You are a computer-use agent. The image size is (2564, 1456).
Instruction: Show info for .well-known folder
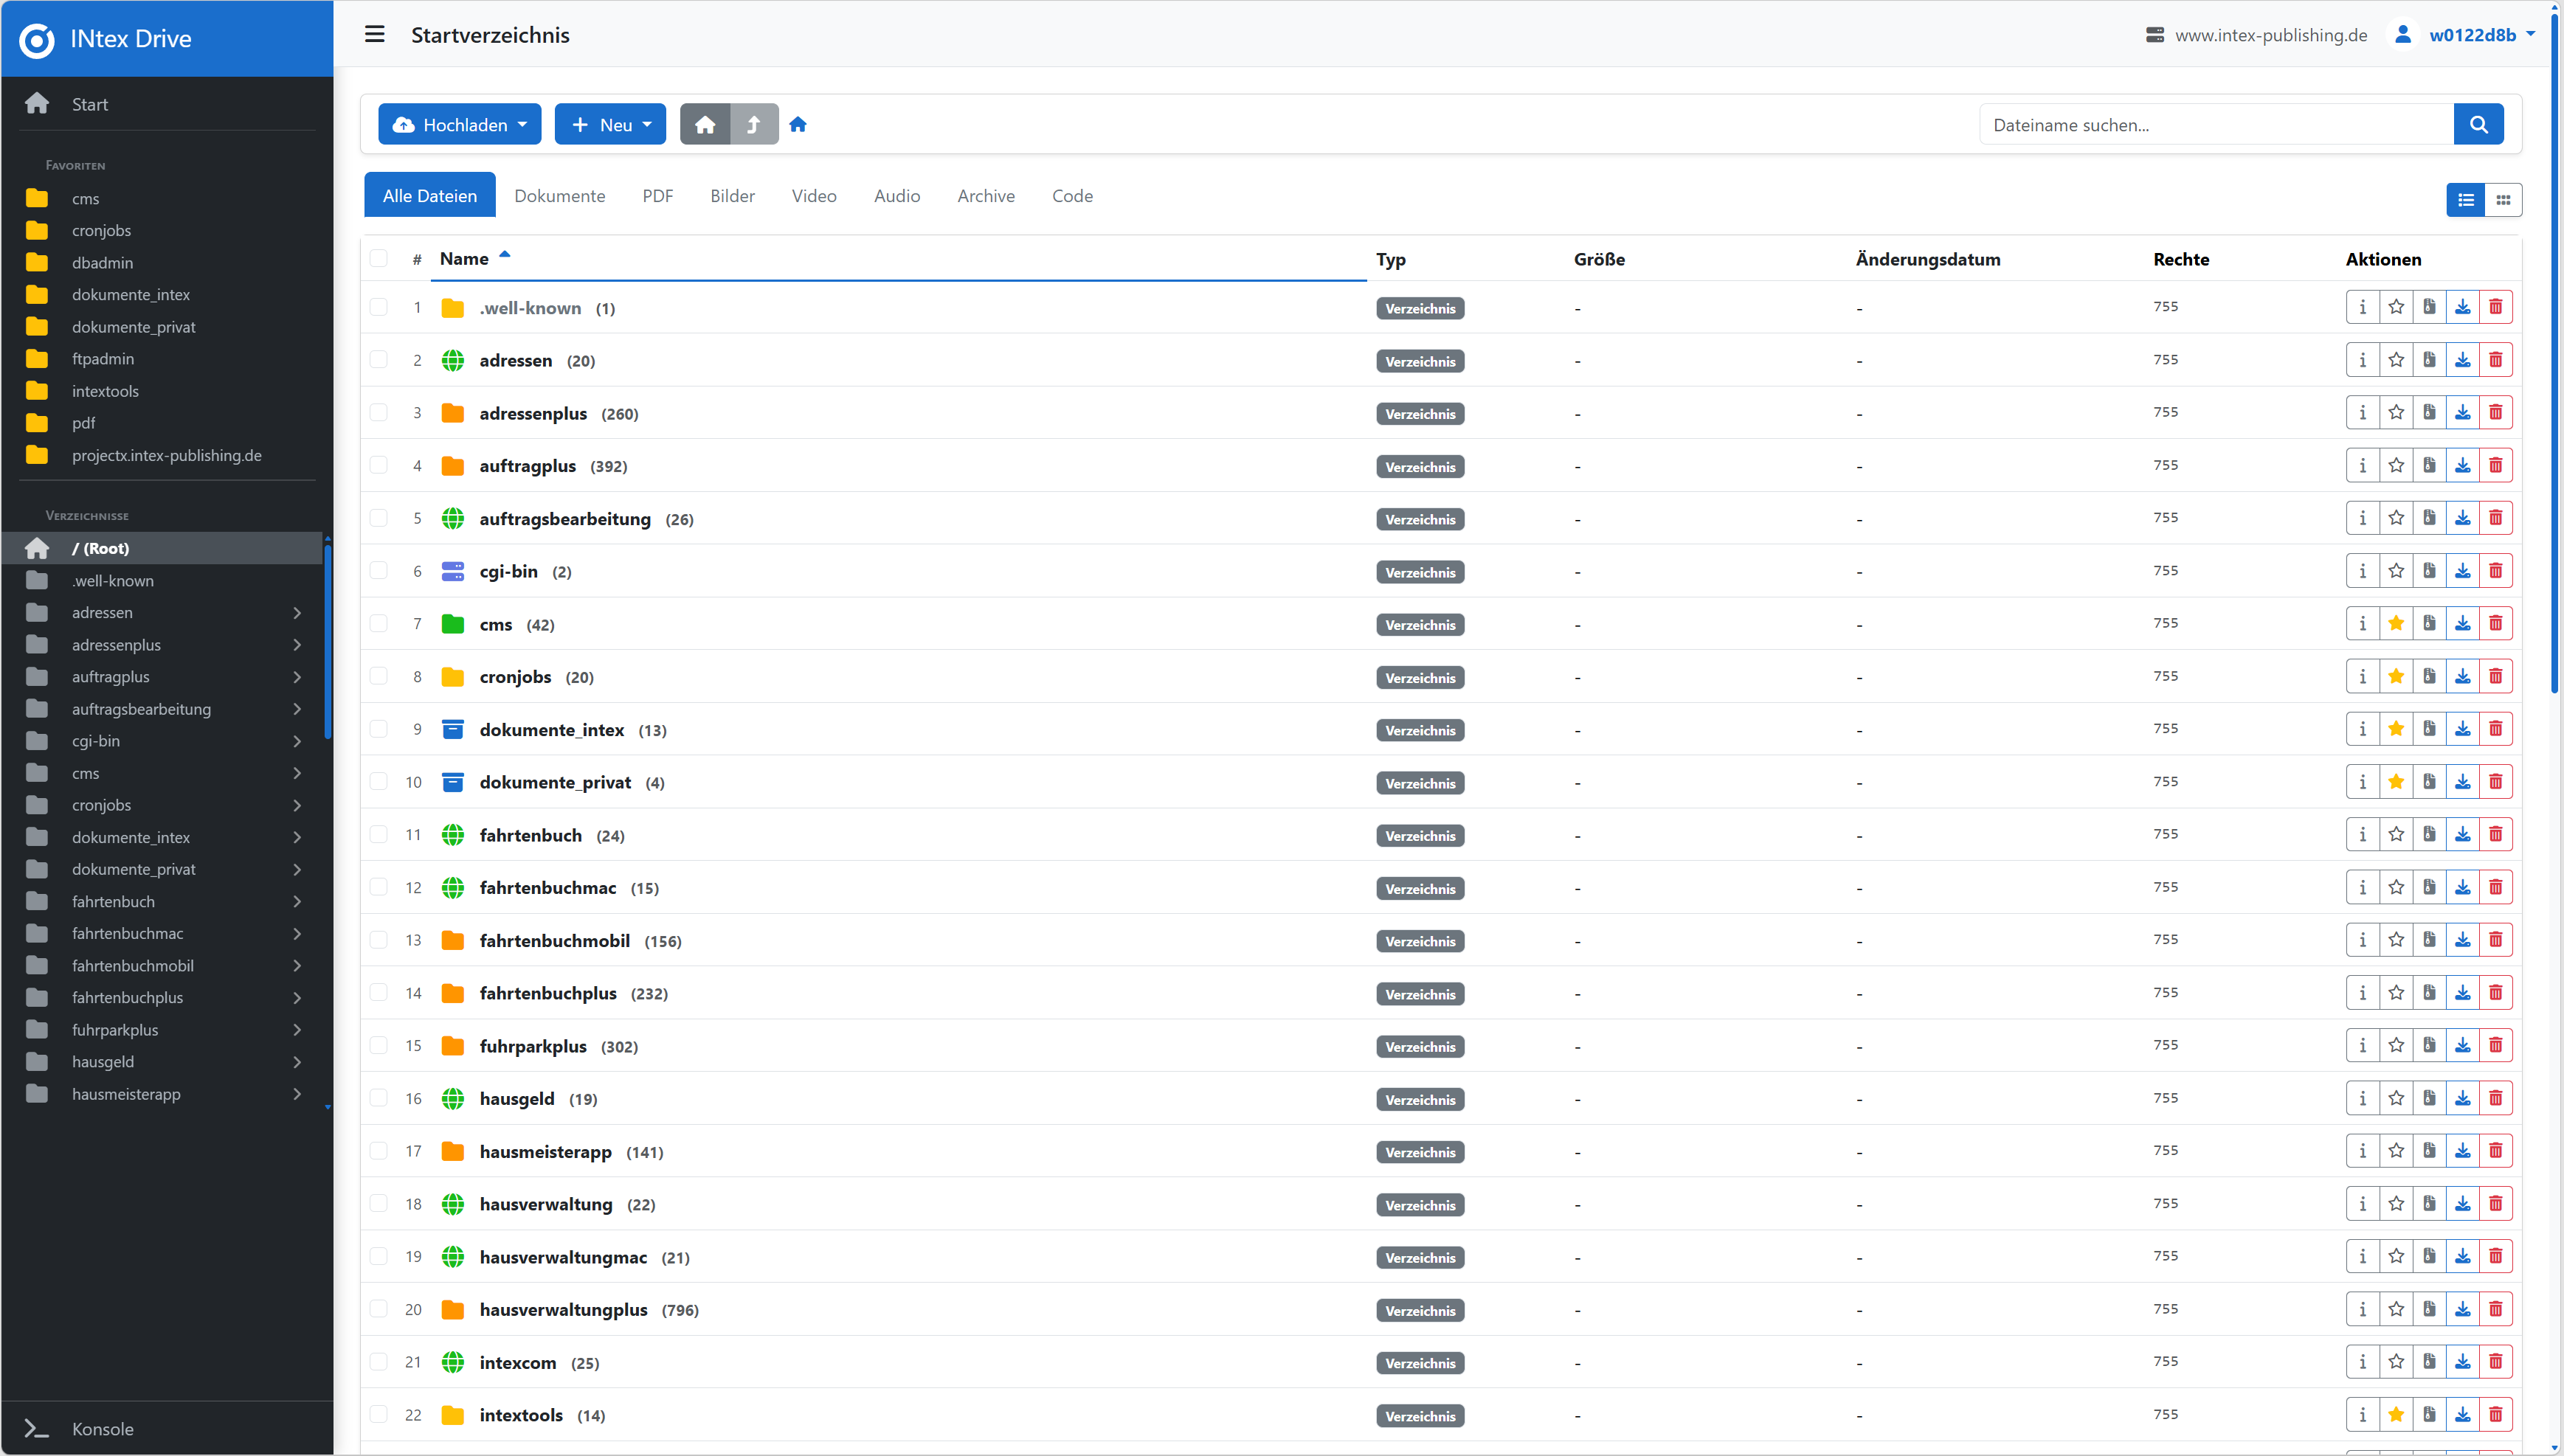pyautogui.click(x=2362, y=307)
